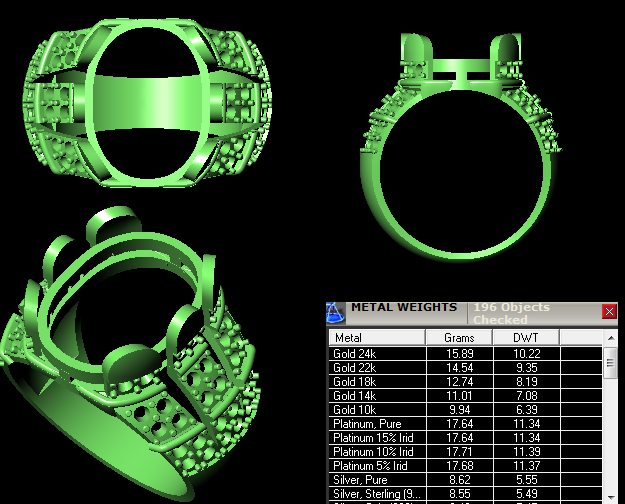This screenshot has width=625, height=504.
Task: Click the 8.62 grams value
Action: point(460,479)
